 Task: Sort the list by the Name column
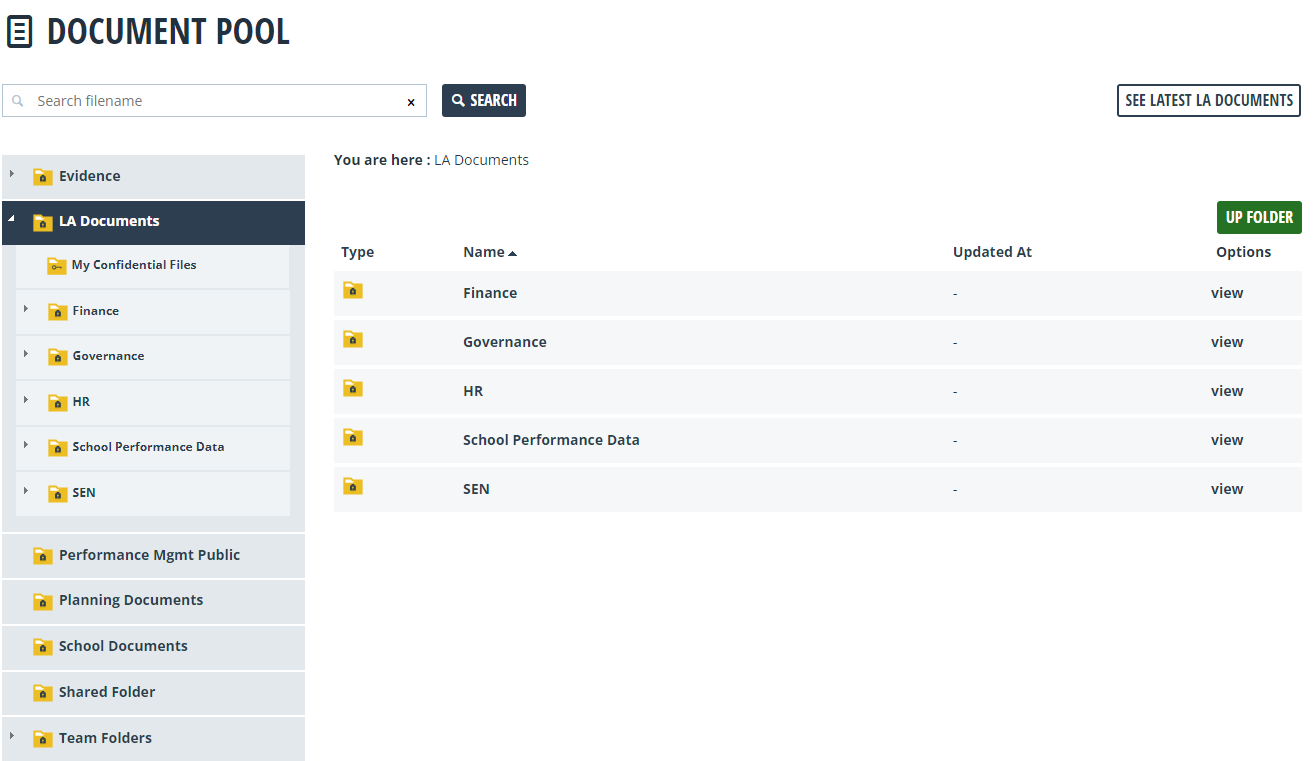pos(490,252)
